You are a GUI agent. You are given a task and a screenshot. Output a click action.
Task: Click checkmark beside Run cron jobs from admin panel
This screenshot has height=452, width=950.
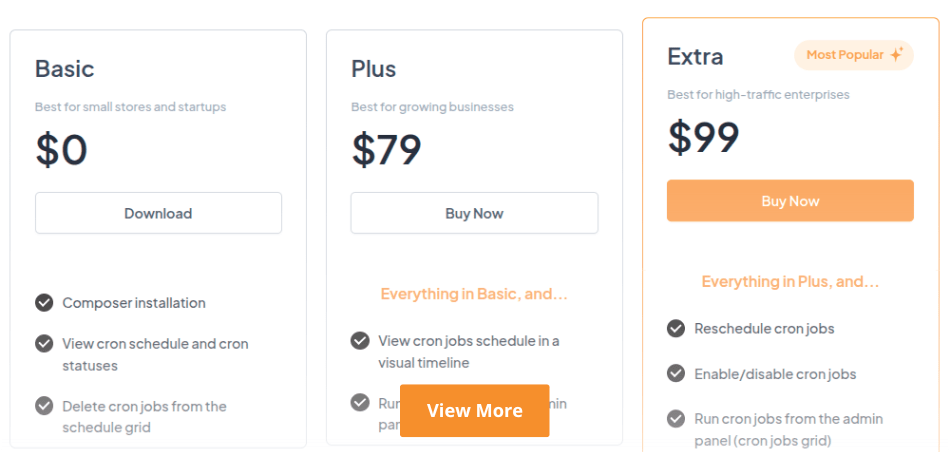(x=676, y=418)
